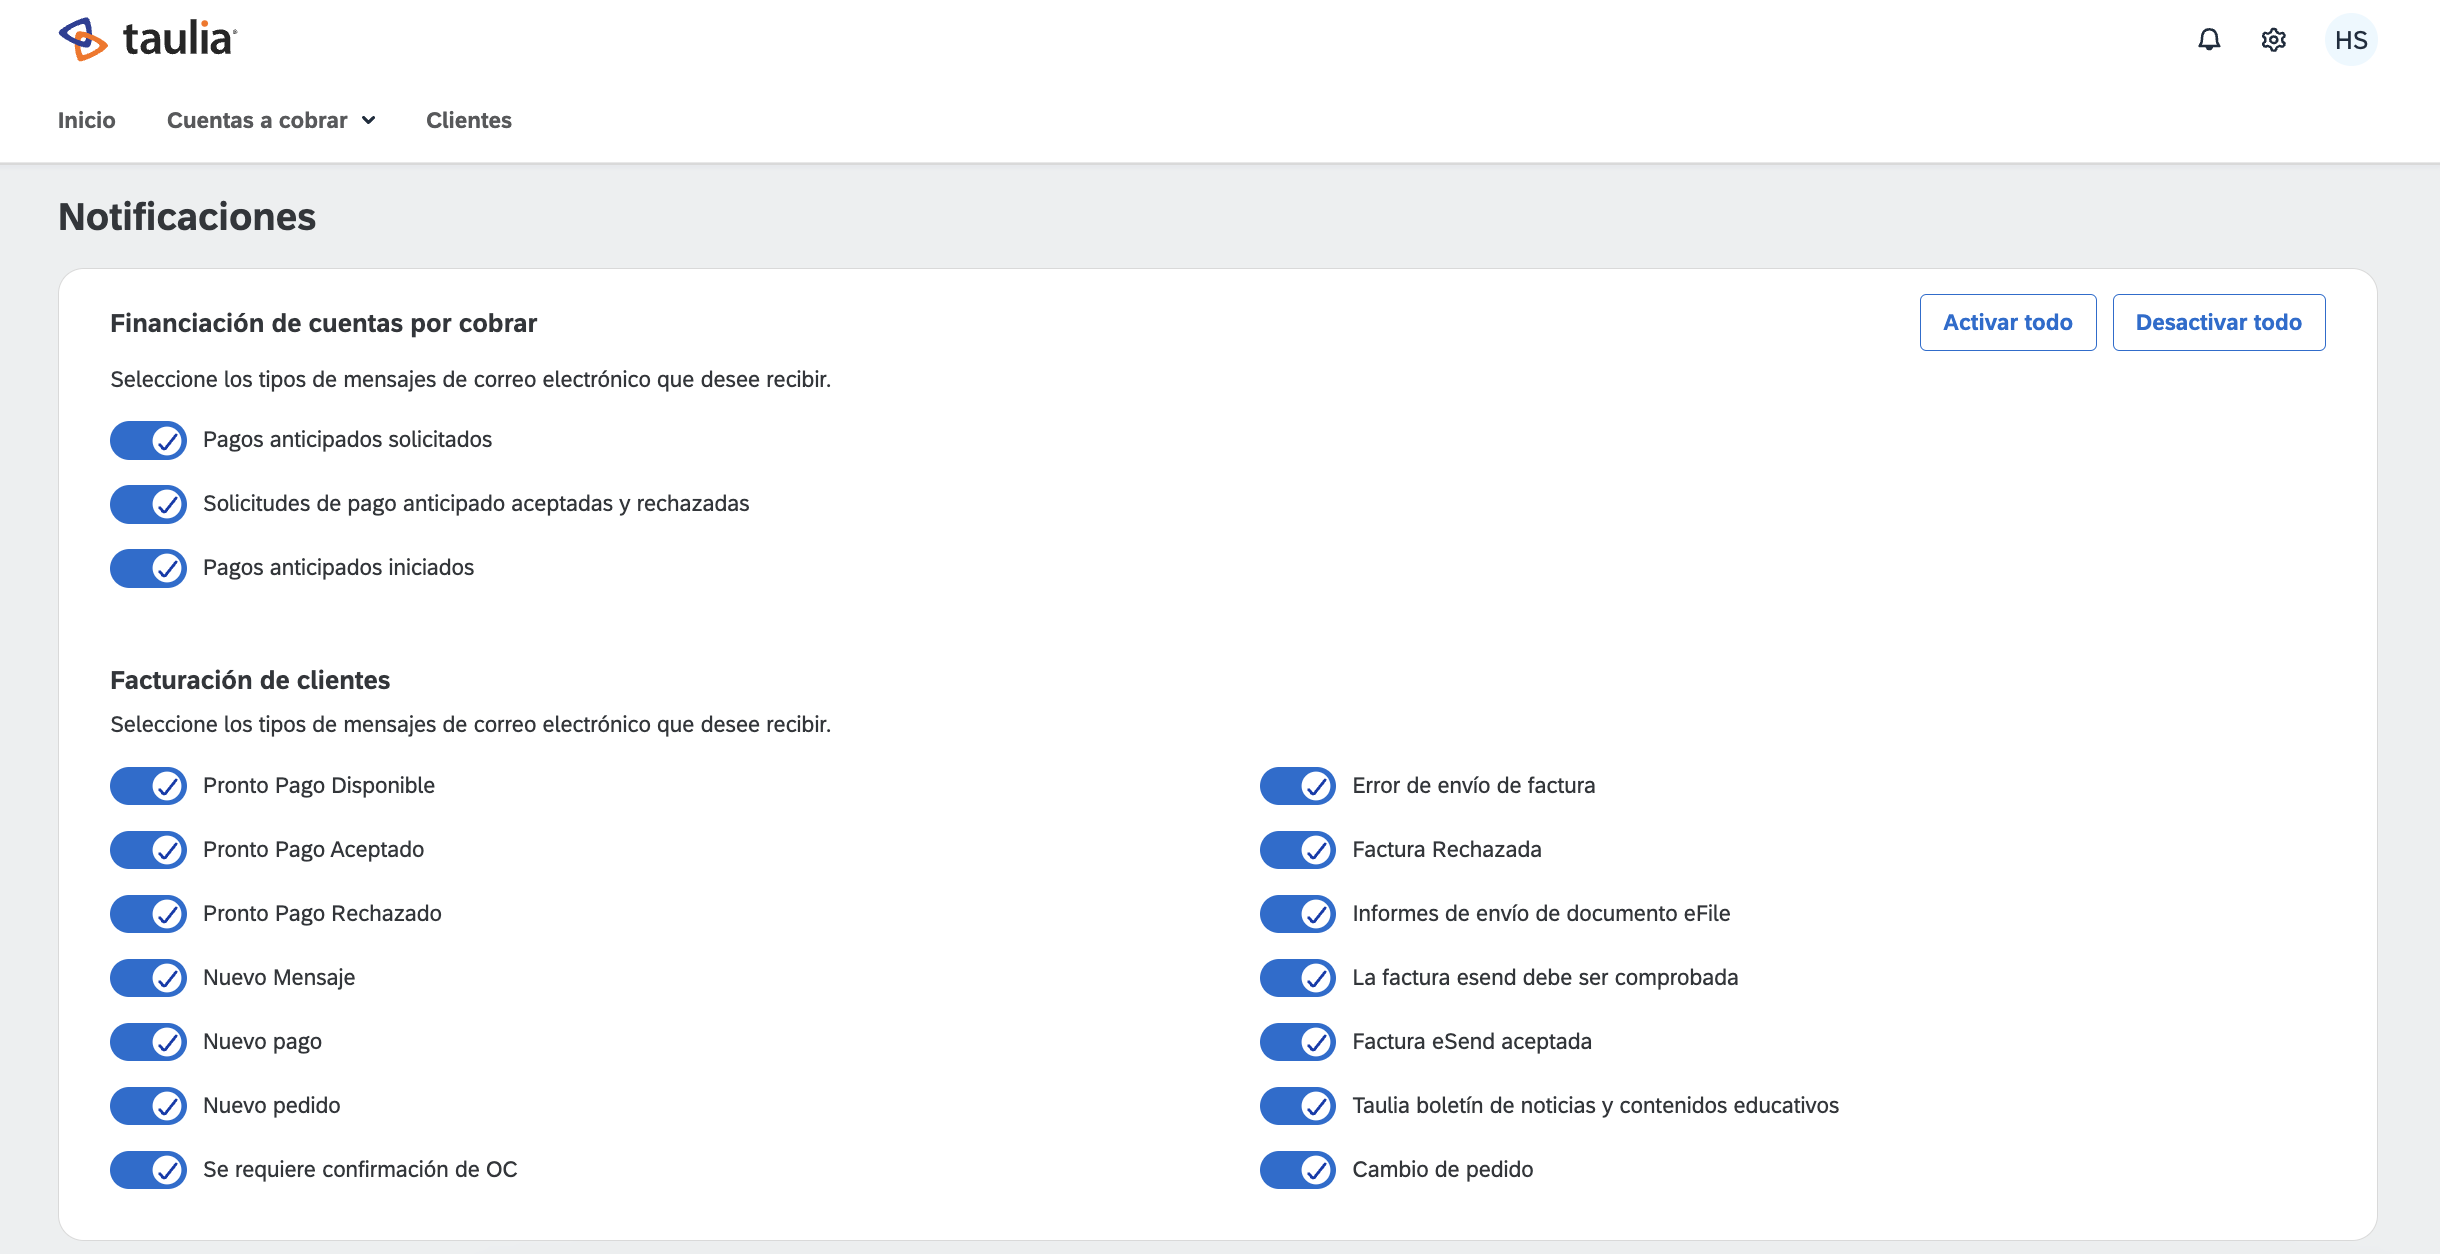Toggle La factura esend debe ser comprobada
The height and width of the screenshot is (1254, 2440).
coord(1298,978)
